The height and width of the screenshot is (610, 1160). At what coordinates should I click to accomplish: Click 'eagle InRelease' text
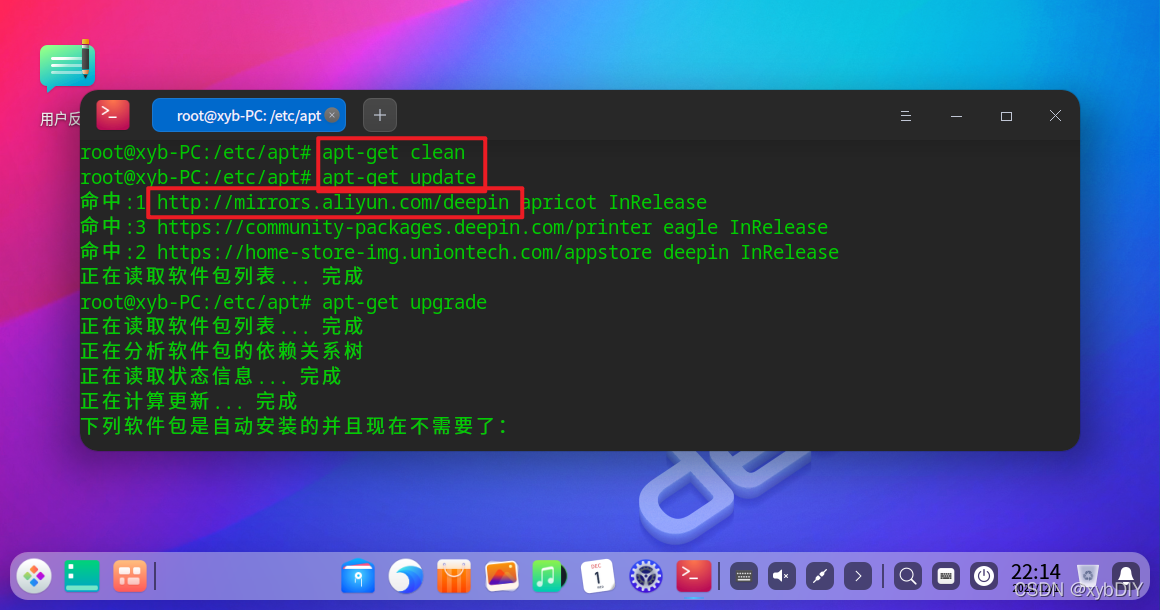pyautogui.click(x=745, y=227)
